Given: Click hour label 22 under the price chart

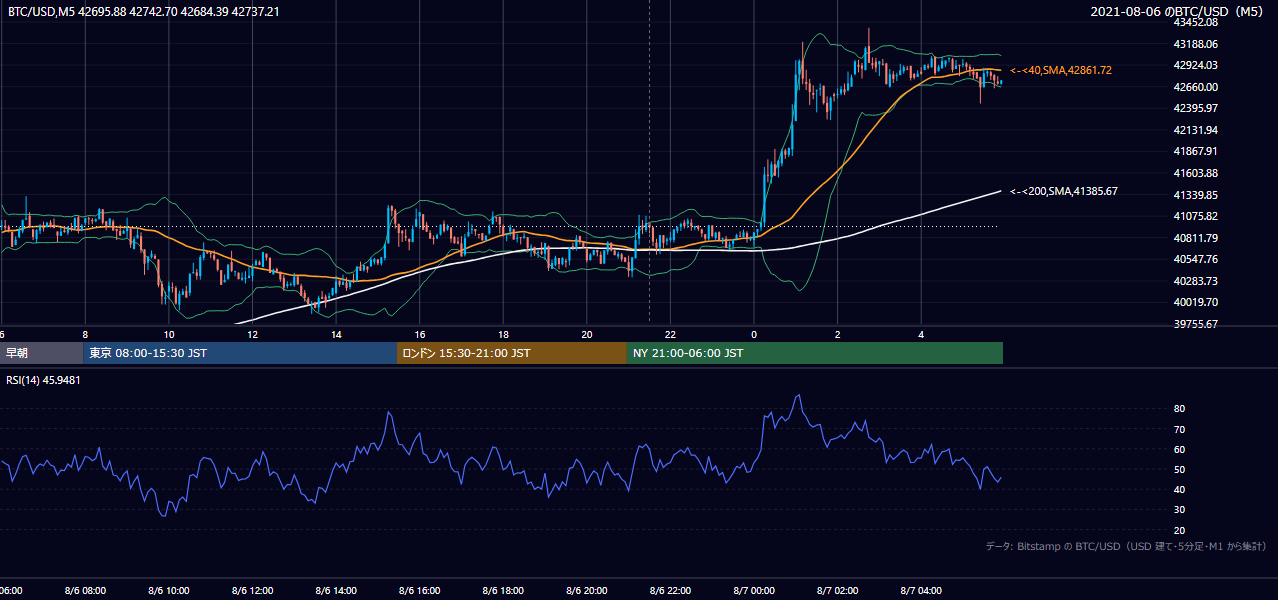Looking at the screenshot, I should (670, 334).
